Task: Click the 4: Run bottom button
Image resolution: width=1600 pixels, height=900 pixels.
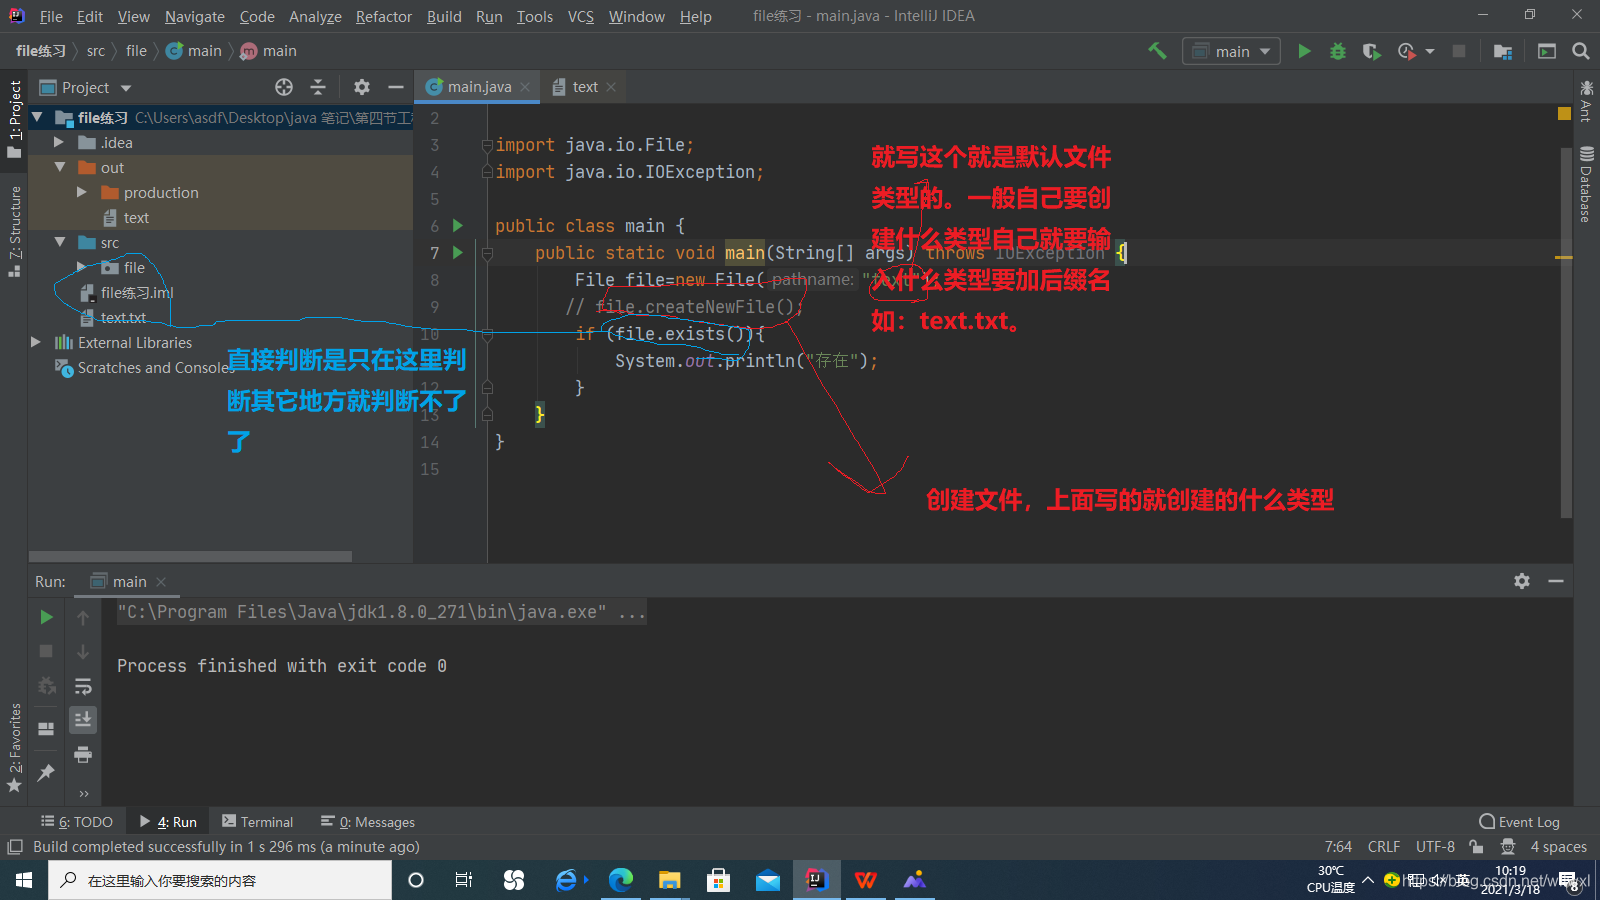Action: (x=169, y=822)
